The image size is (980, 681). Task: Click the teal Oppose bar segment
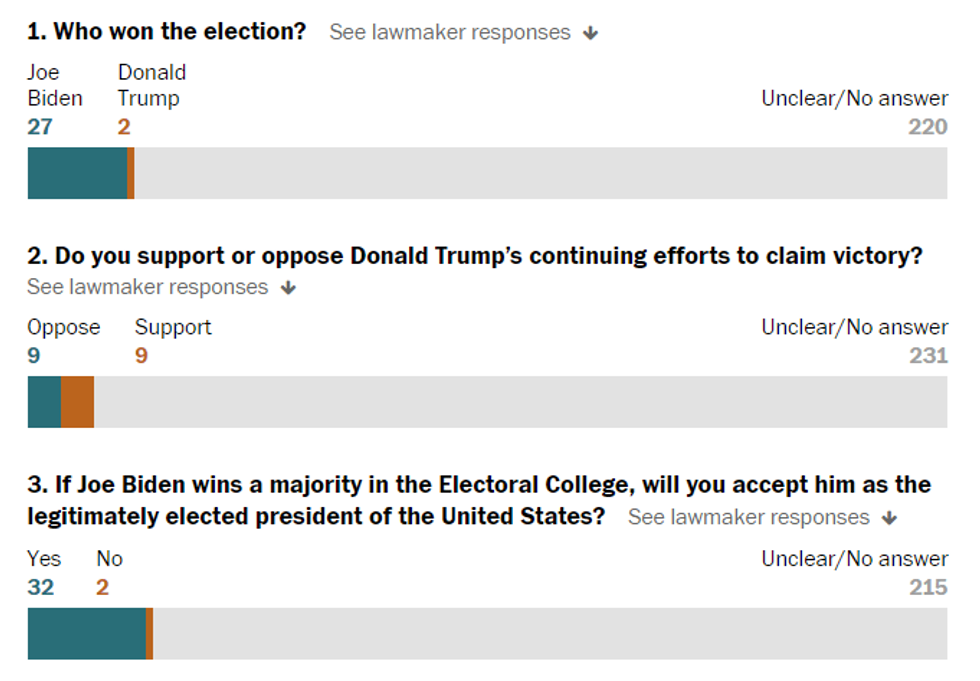(x=44, y=402)
